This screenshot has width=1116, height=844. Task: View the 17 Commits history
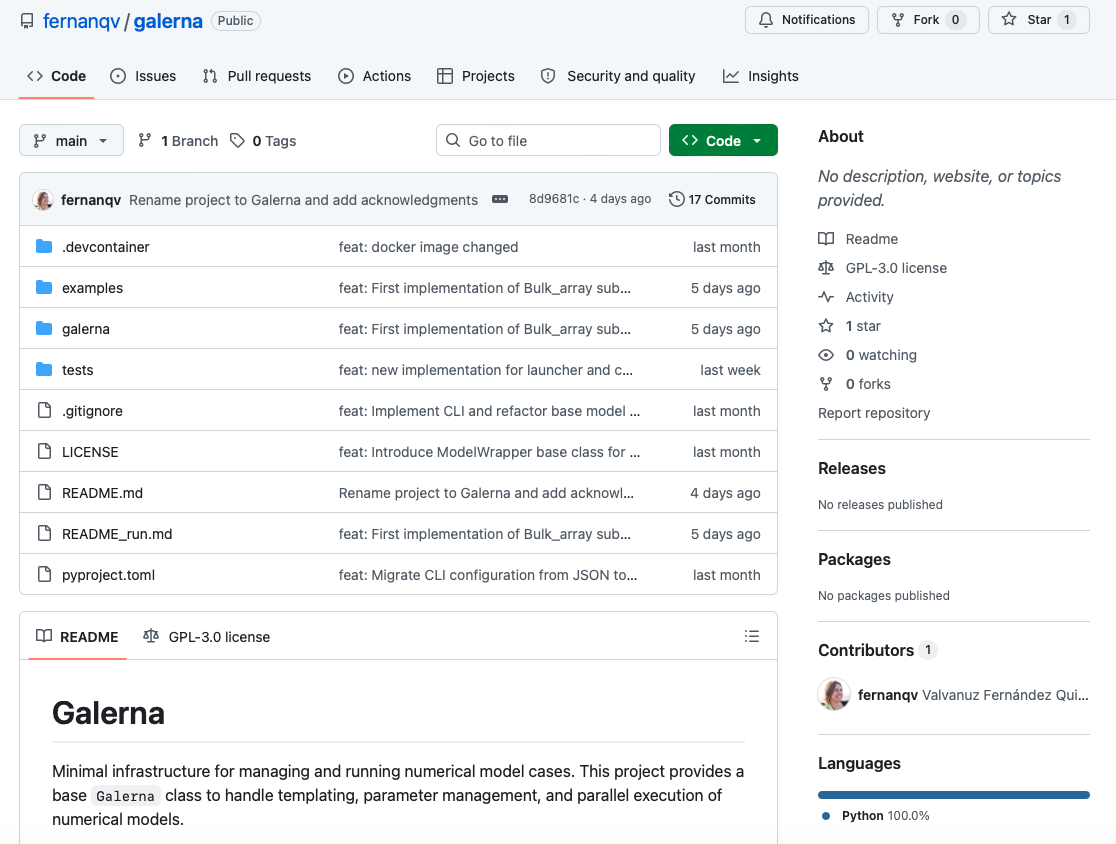coord(712,199)
